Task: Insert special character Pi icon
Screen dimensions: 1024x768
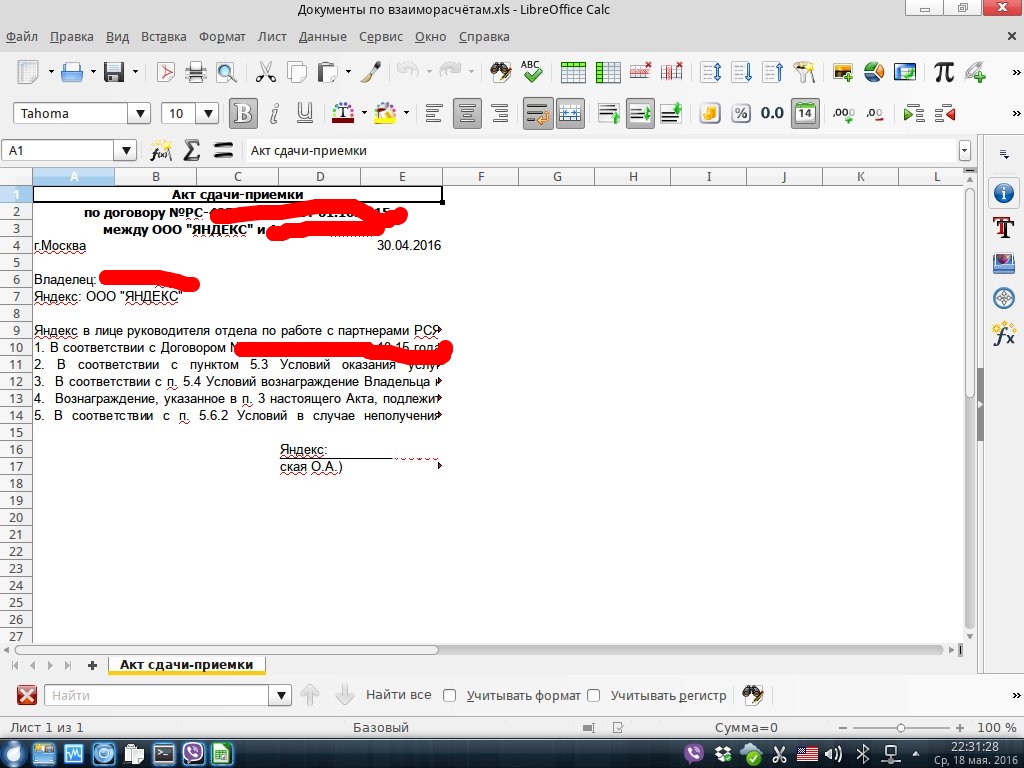Action: 944,72
